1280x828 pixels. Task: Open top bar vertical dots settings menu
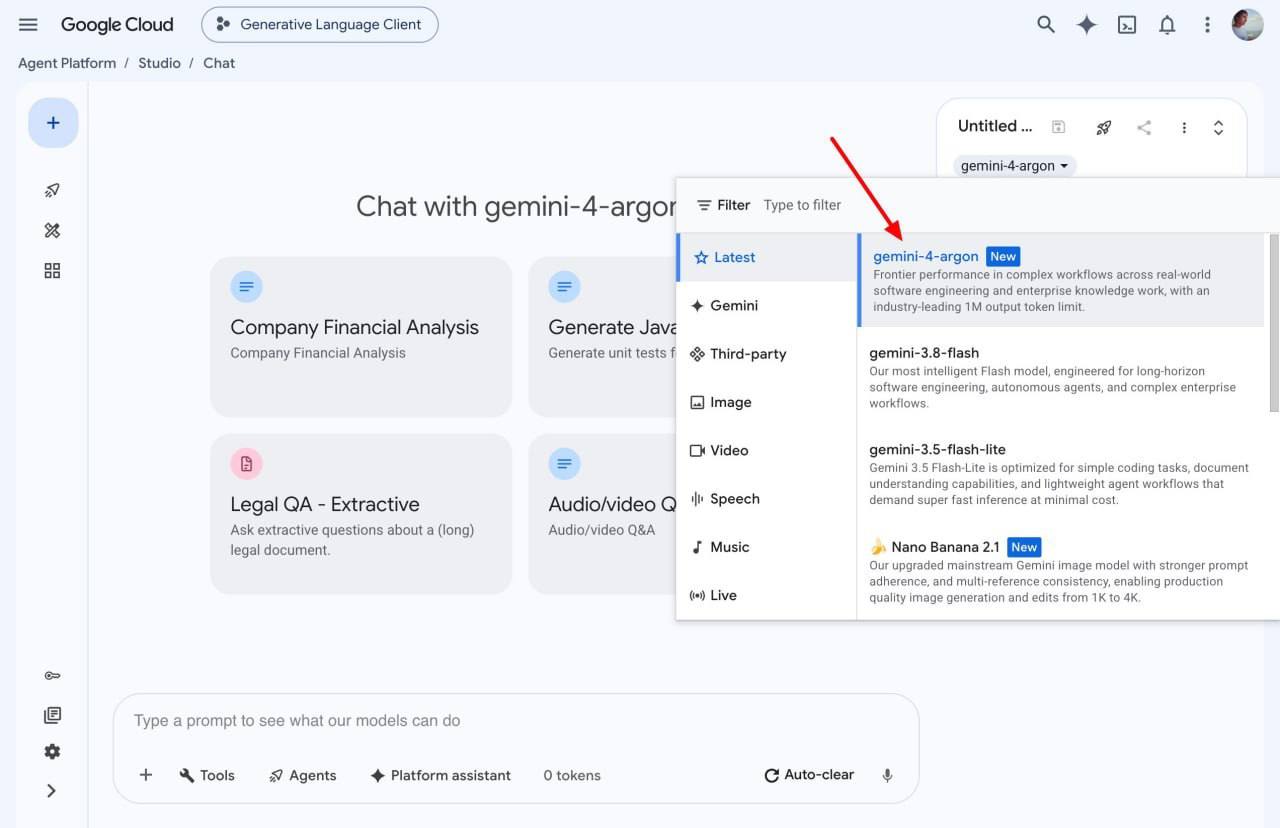tap(1207, 25)
